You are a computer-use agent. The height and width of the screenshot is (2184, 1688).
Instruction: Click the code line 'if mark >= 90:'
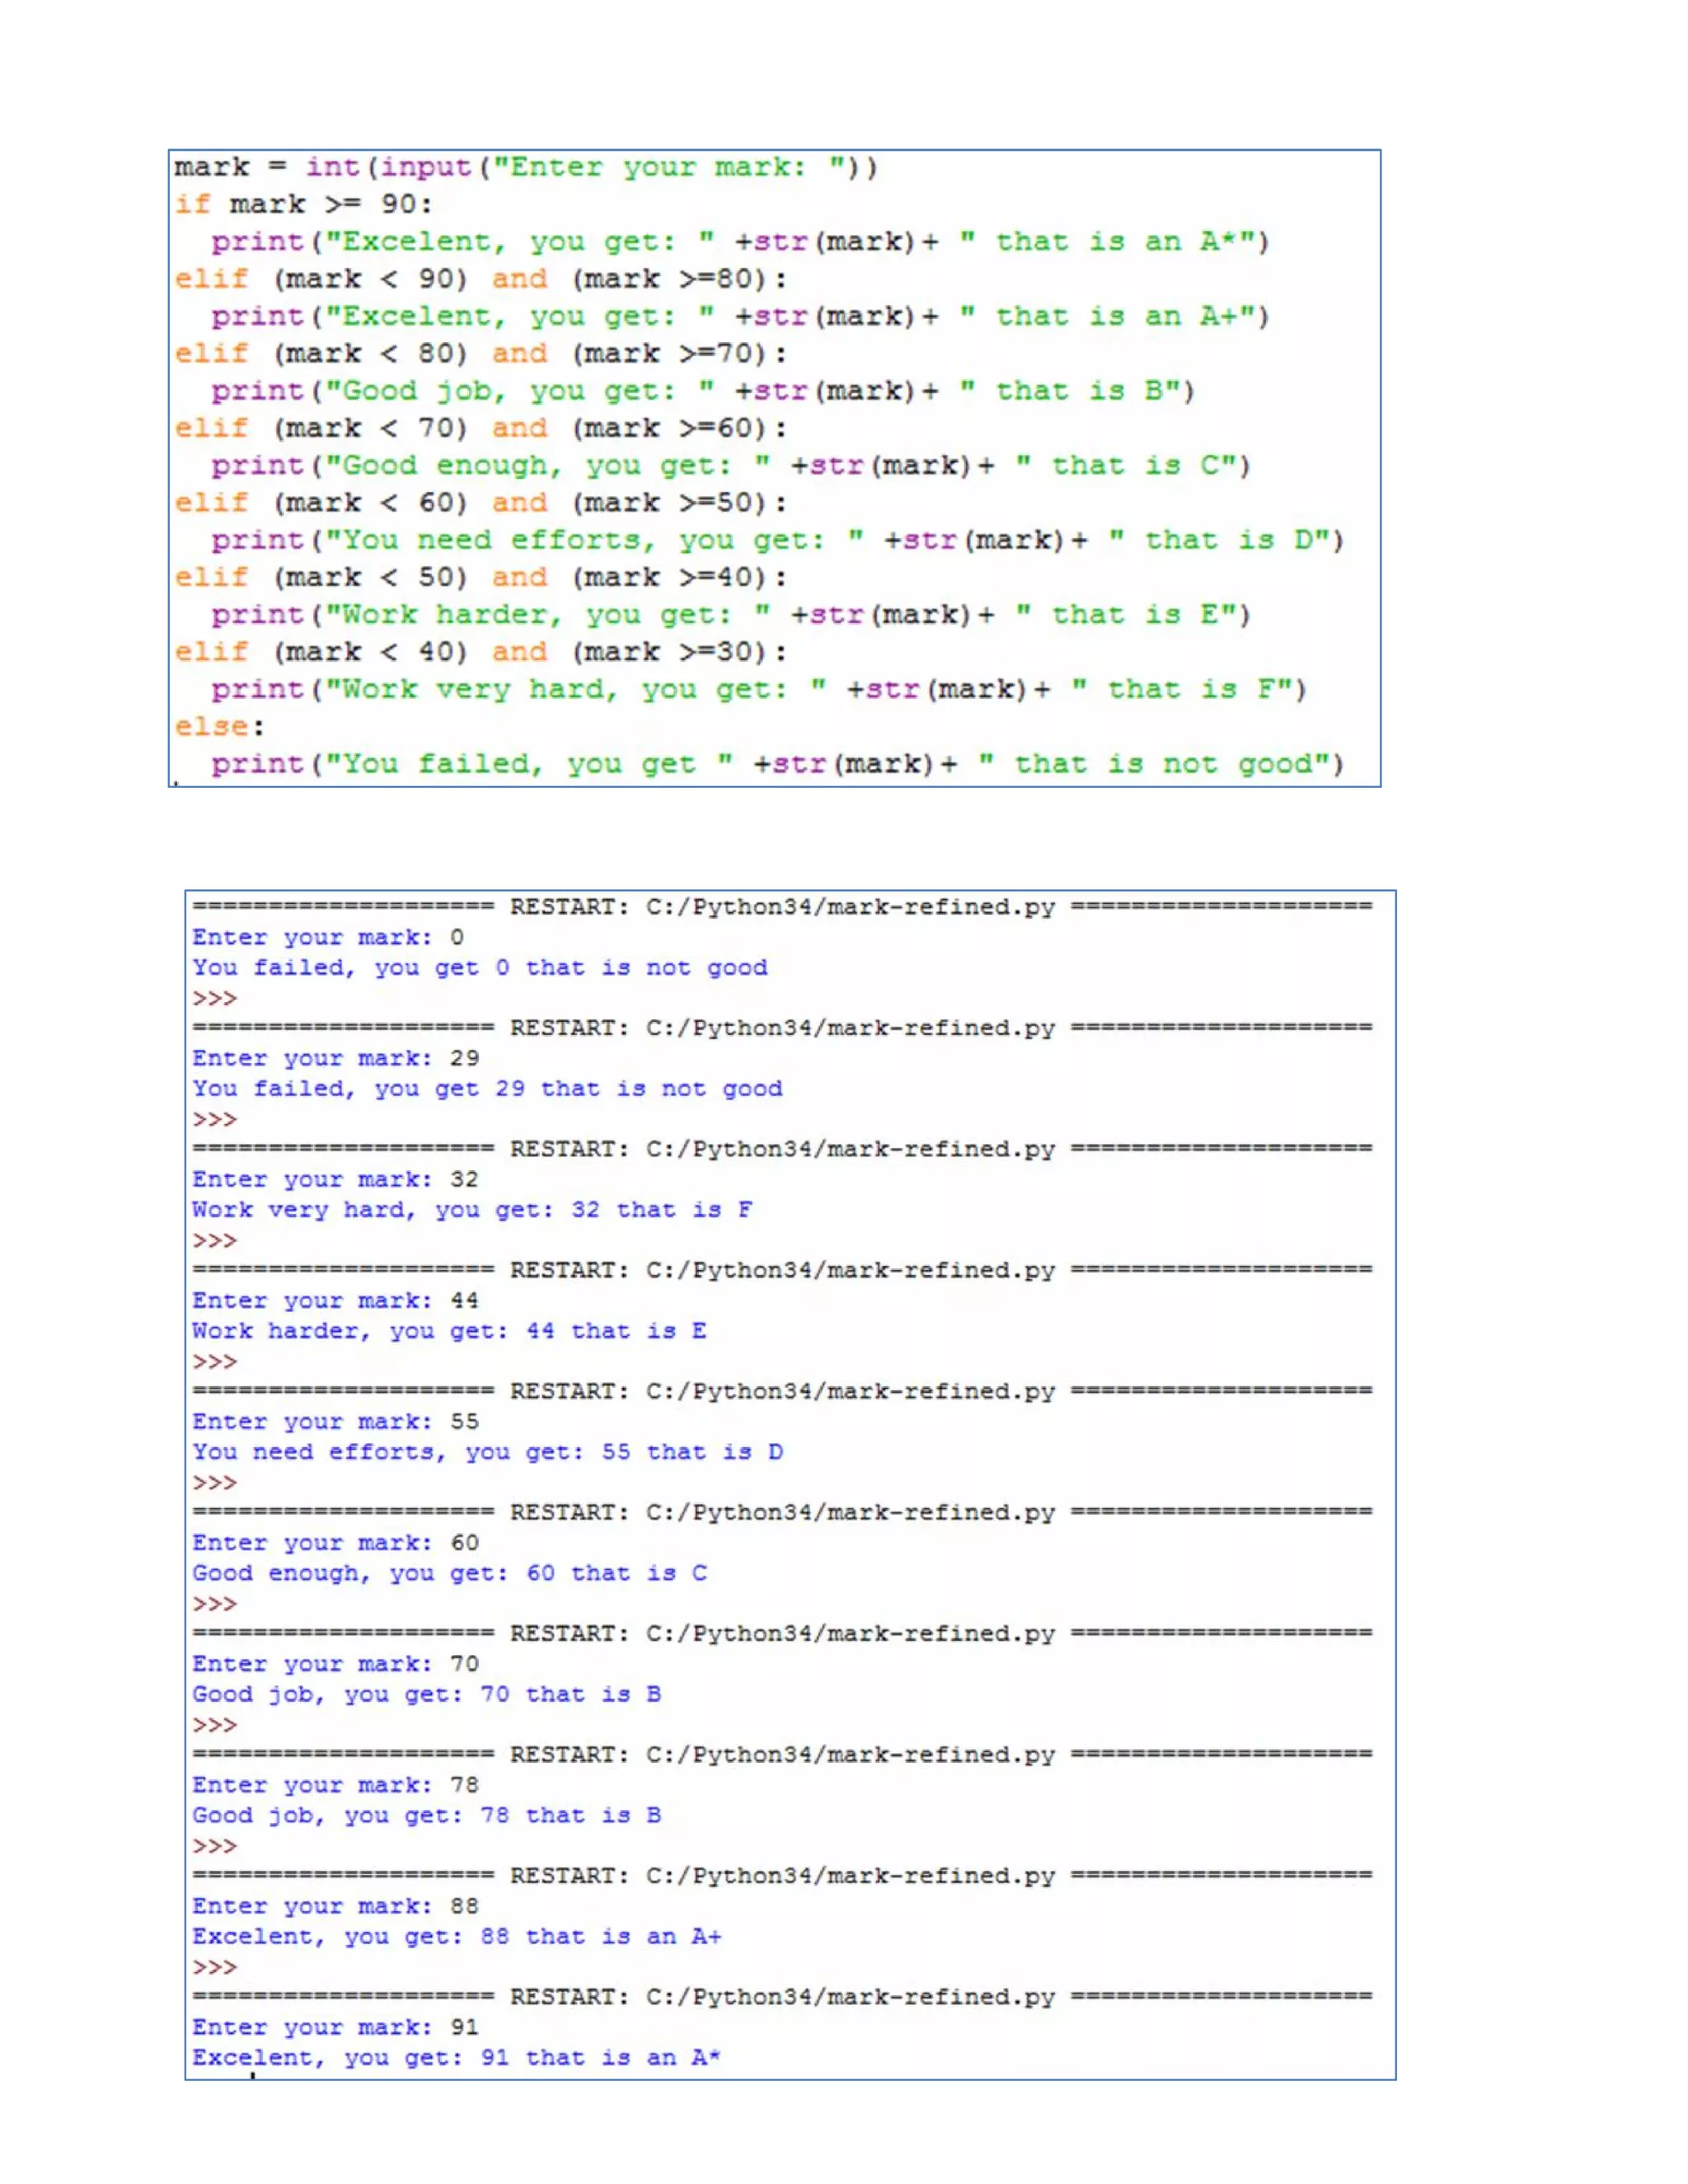click(304, 204)
